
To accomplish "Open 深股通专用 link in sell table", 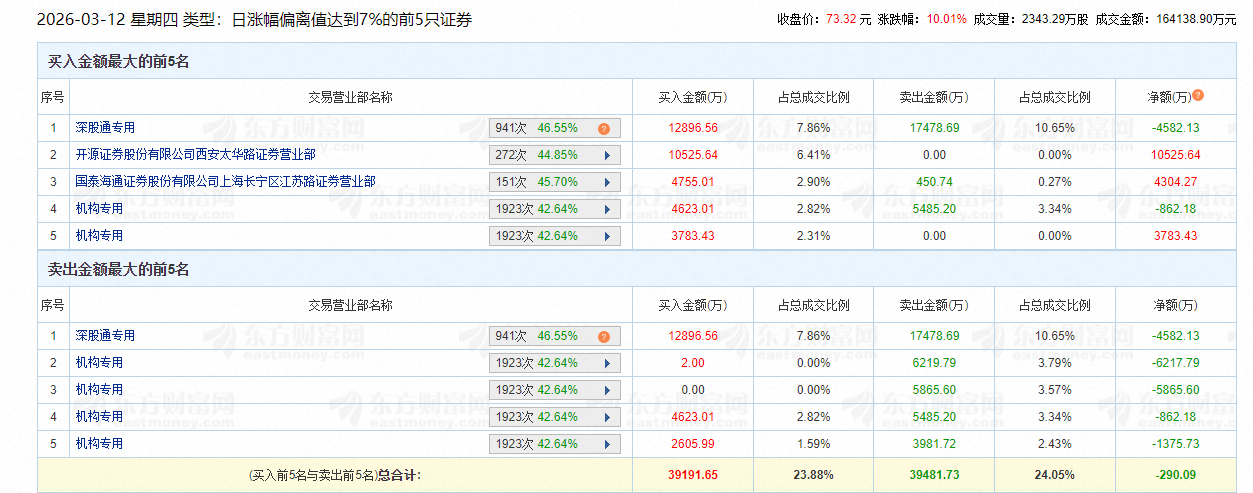I will pos(105,336).
